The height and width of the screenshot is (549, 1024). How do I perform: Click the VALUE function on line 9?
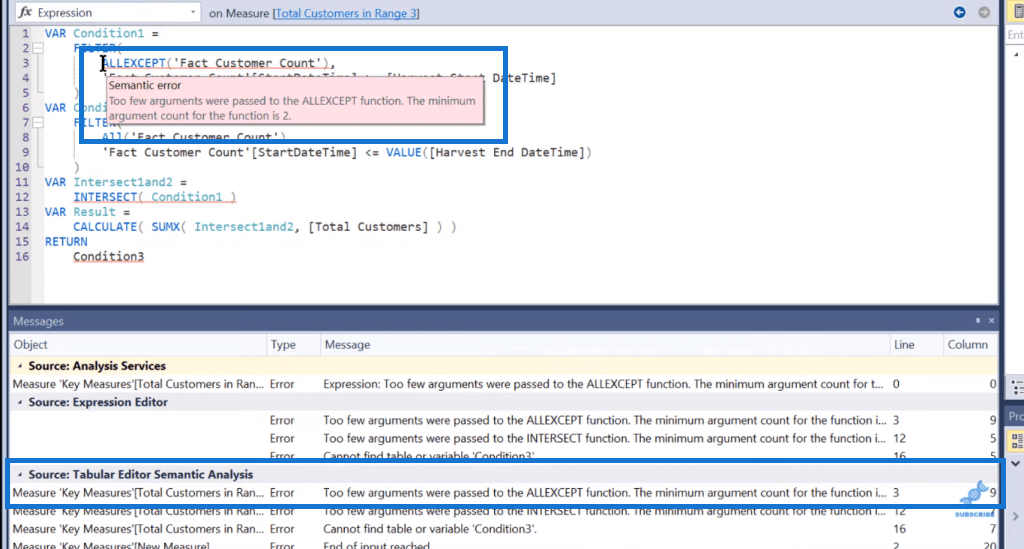(403, 153)
